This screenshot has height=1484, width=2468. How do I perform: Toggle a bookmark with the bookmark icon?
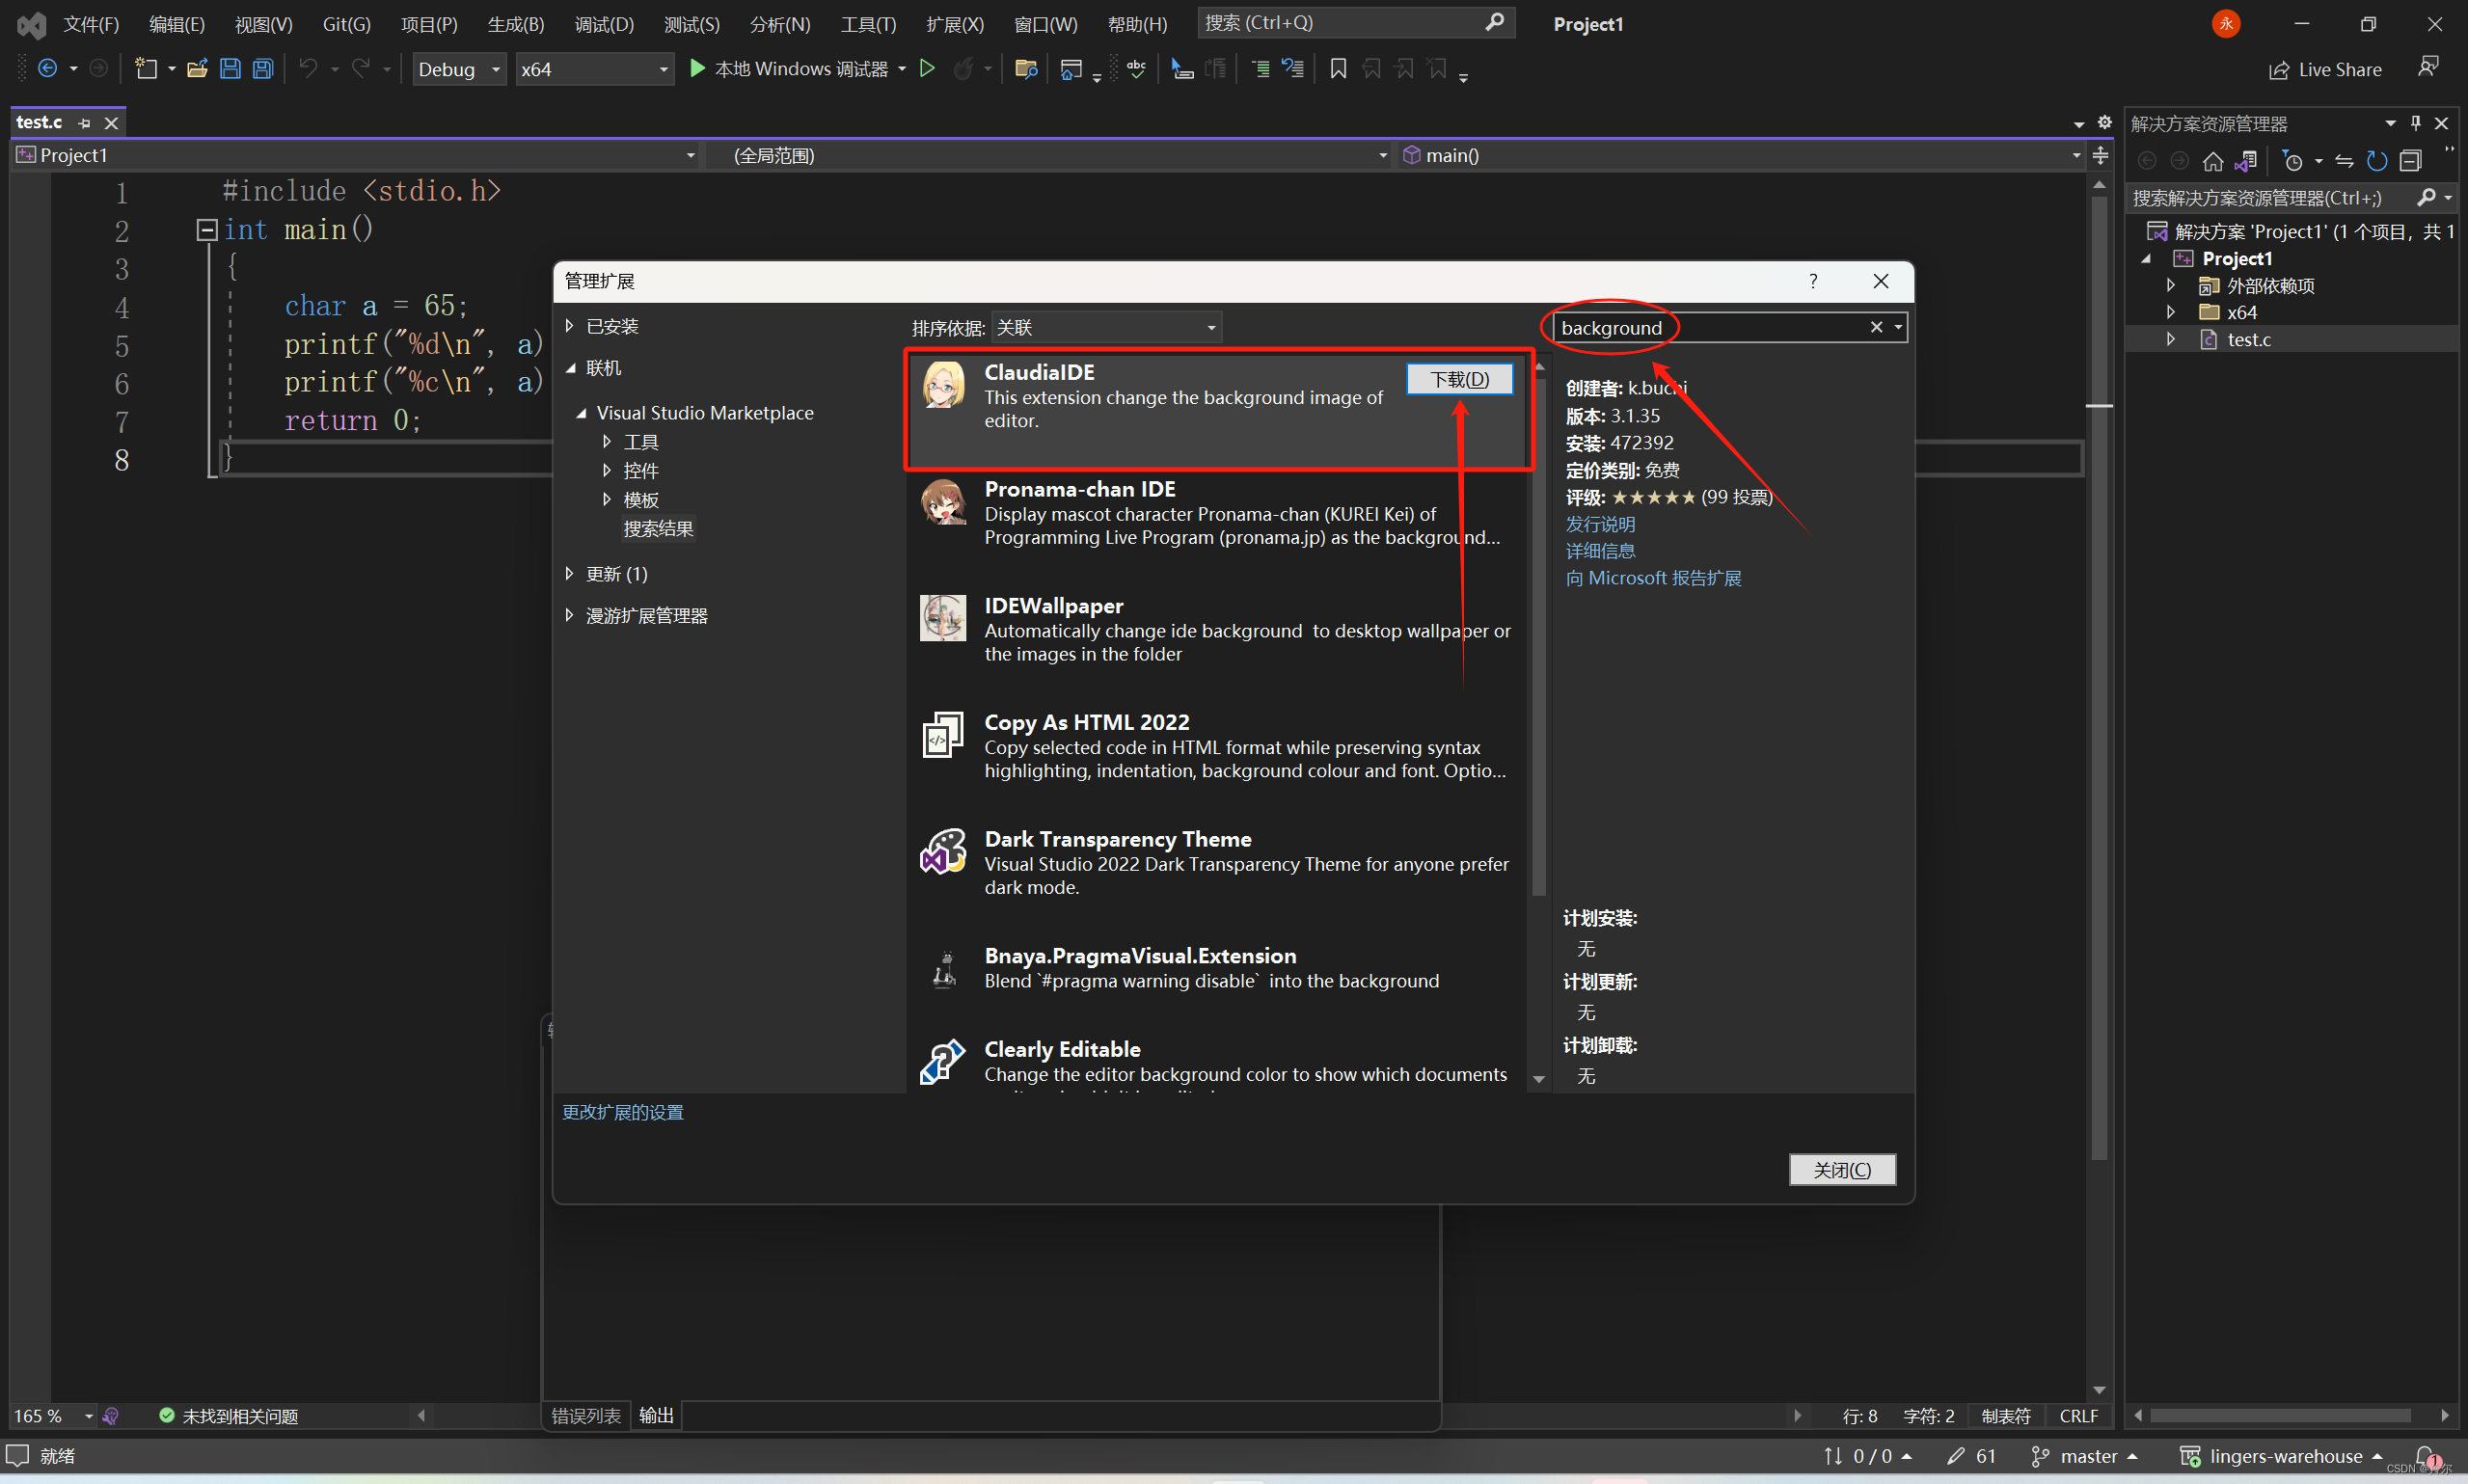[x=1338, y=68]
